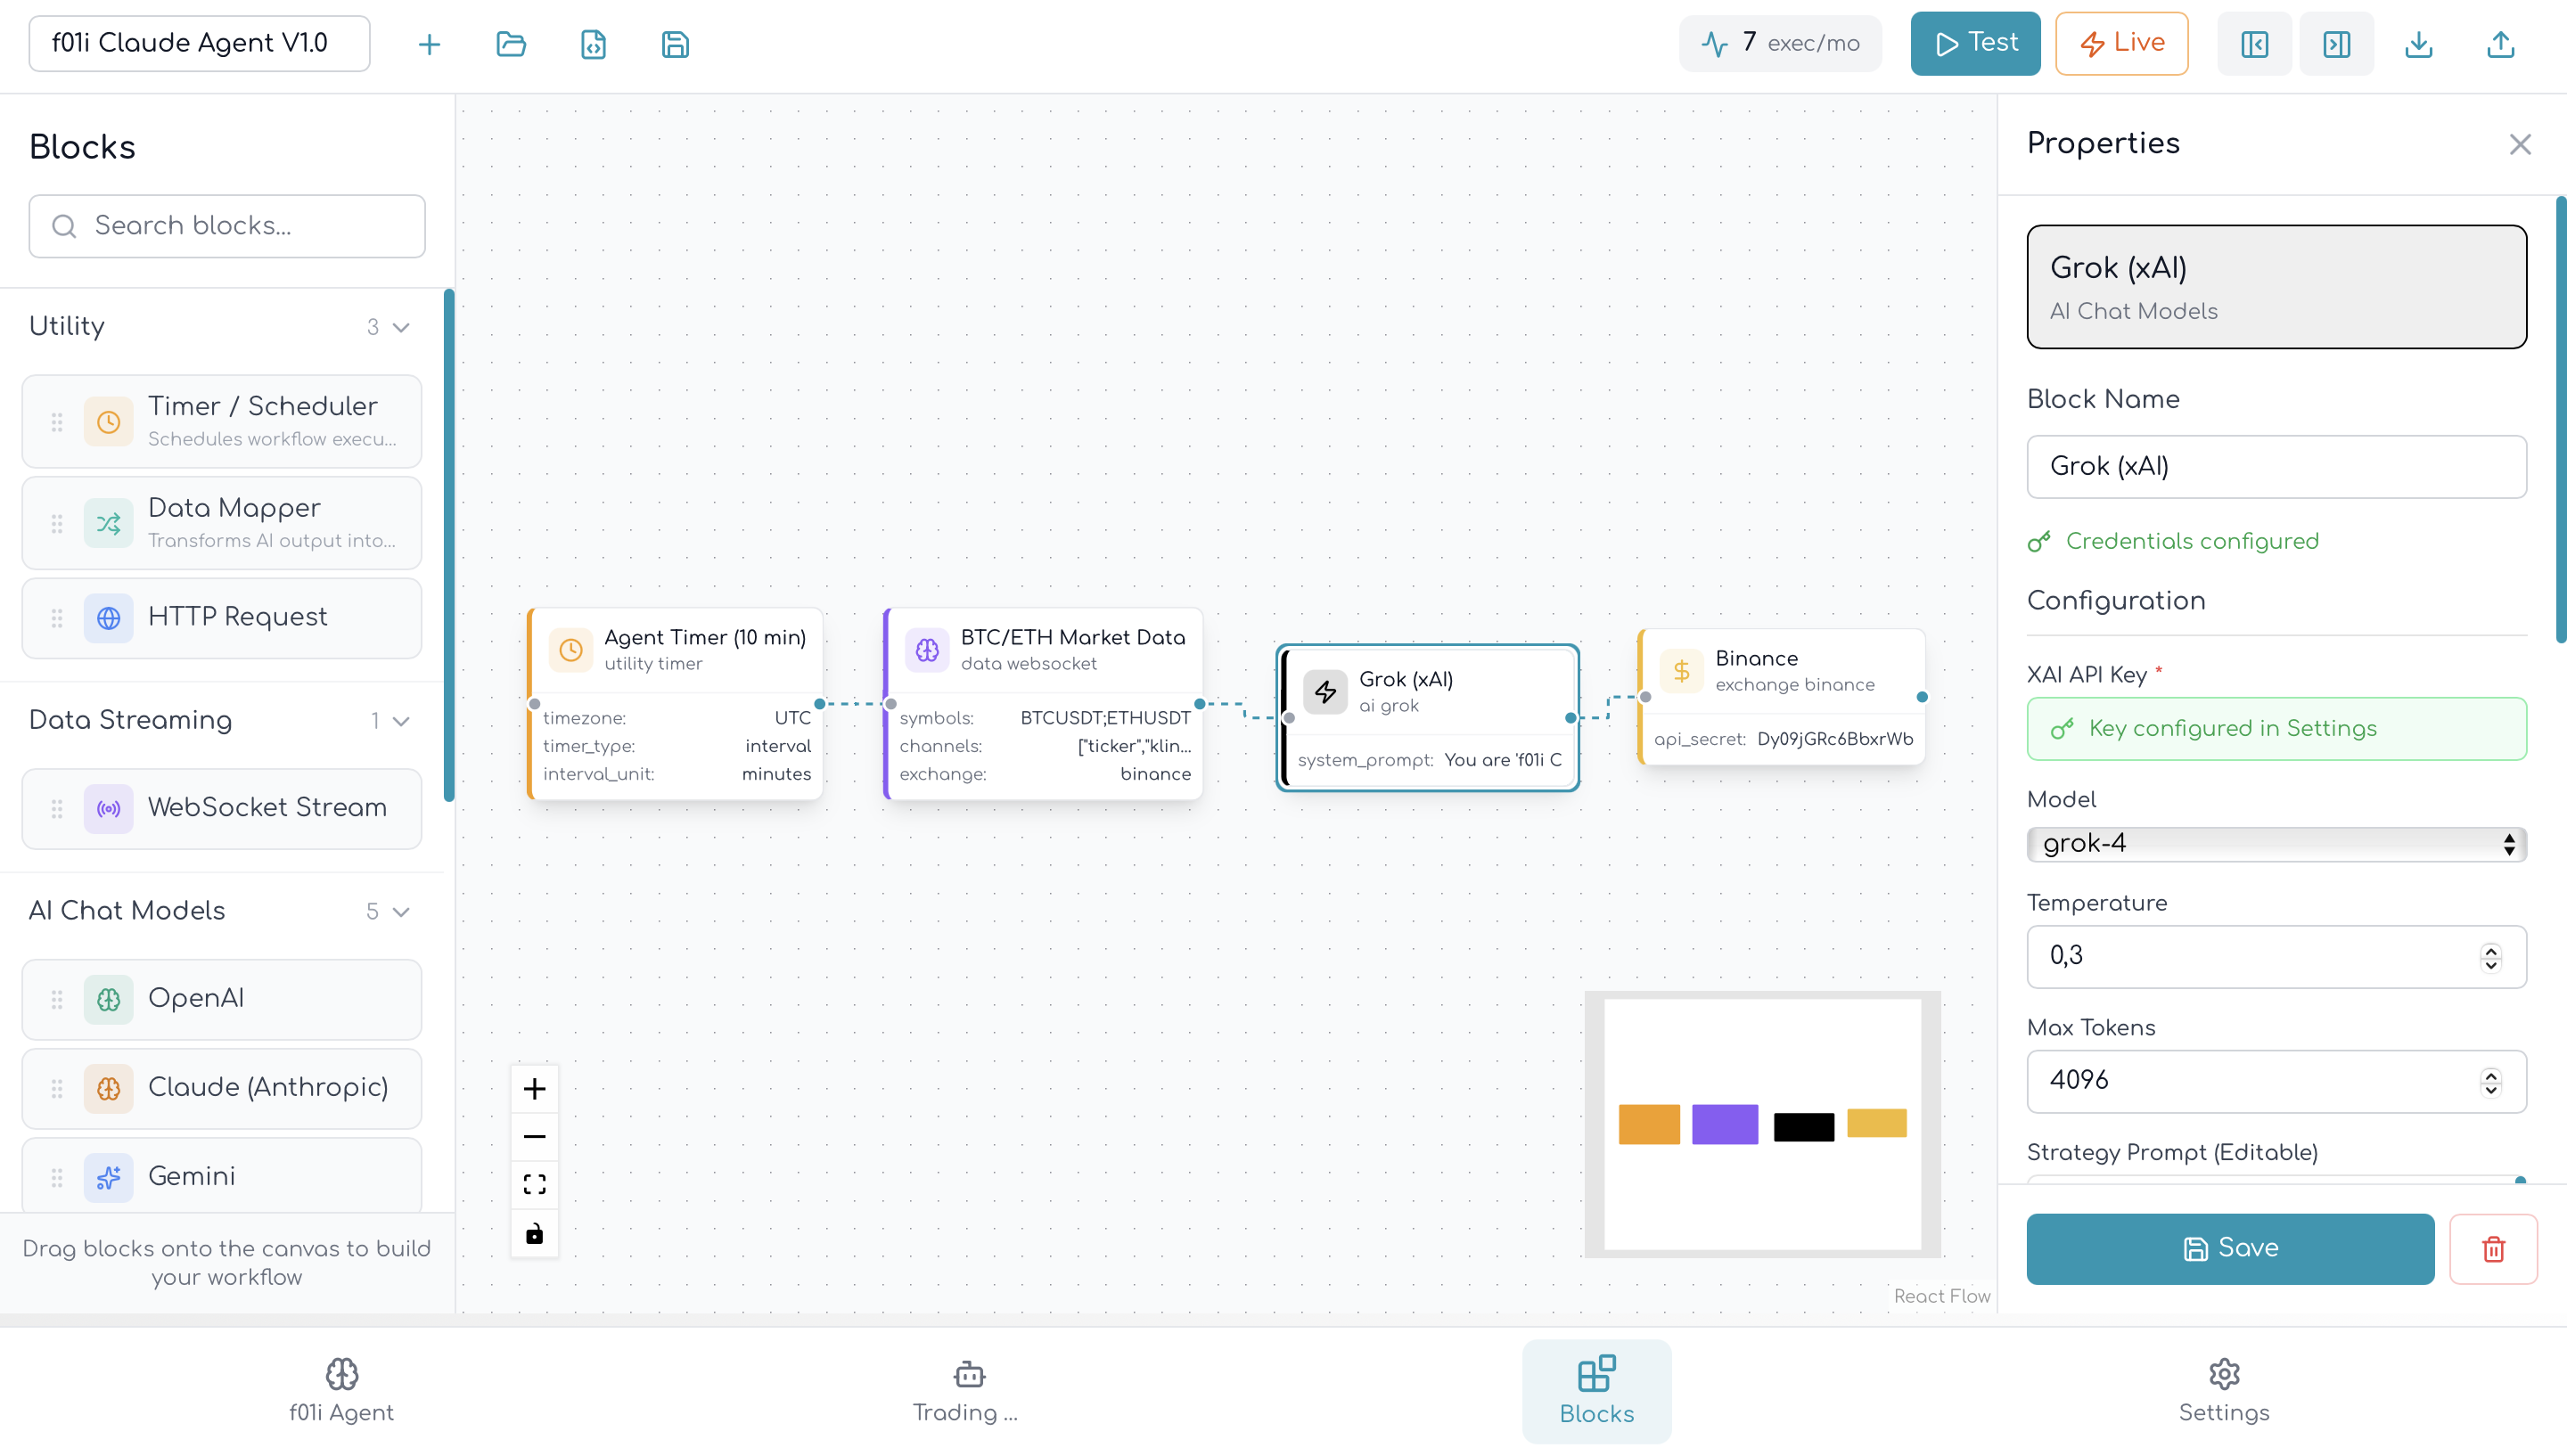Open an existing workflow via folder icon
Image resolution: width=2567 pixels, height=1456 pixels.
click(x=511, y=43)
